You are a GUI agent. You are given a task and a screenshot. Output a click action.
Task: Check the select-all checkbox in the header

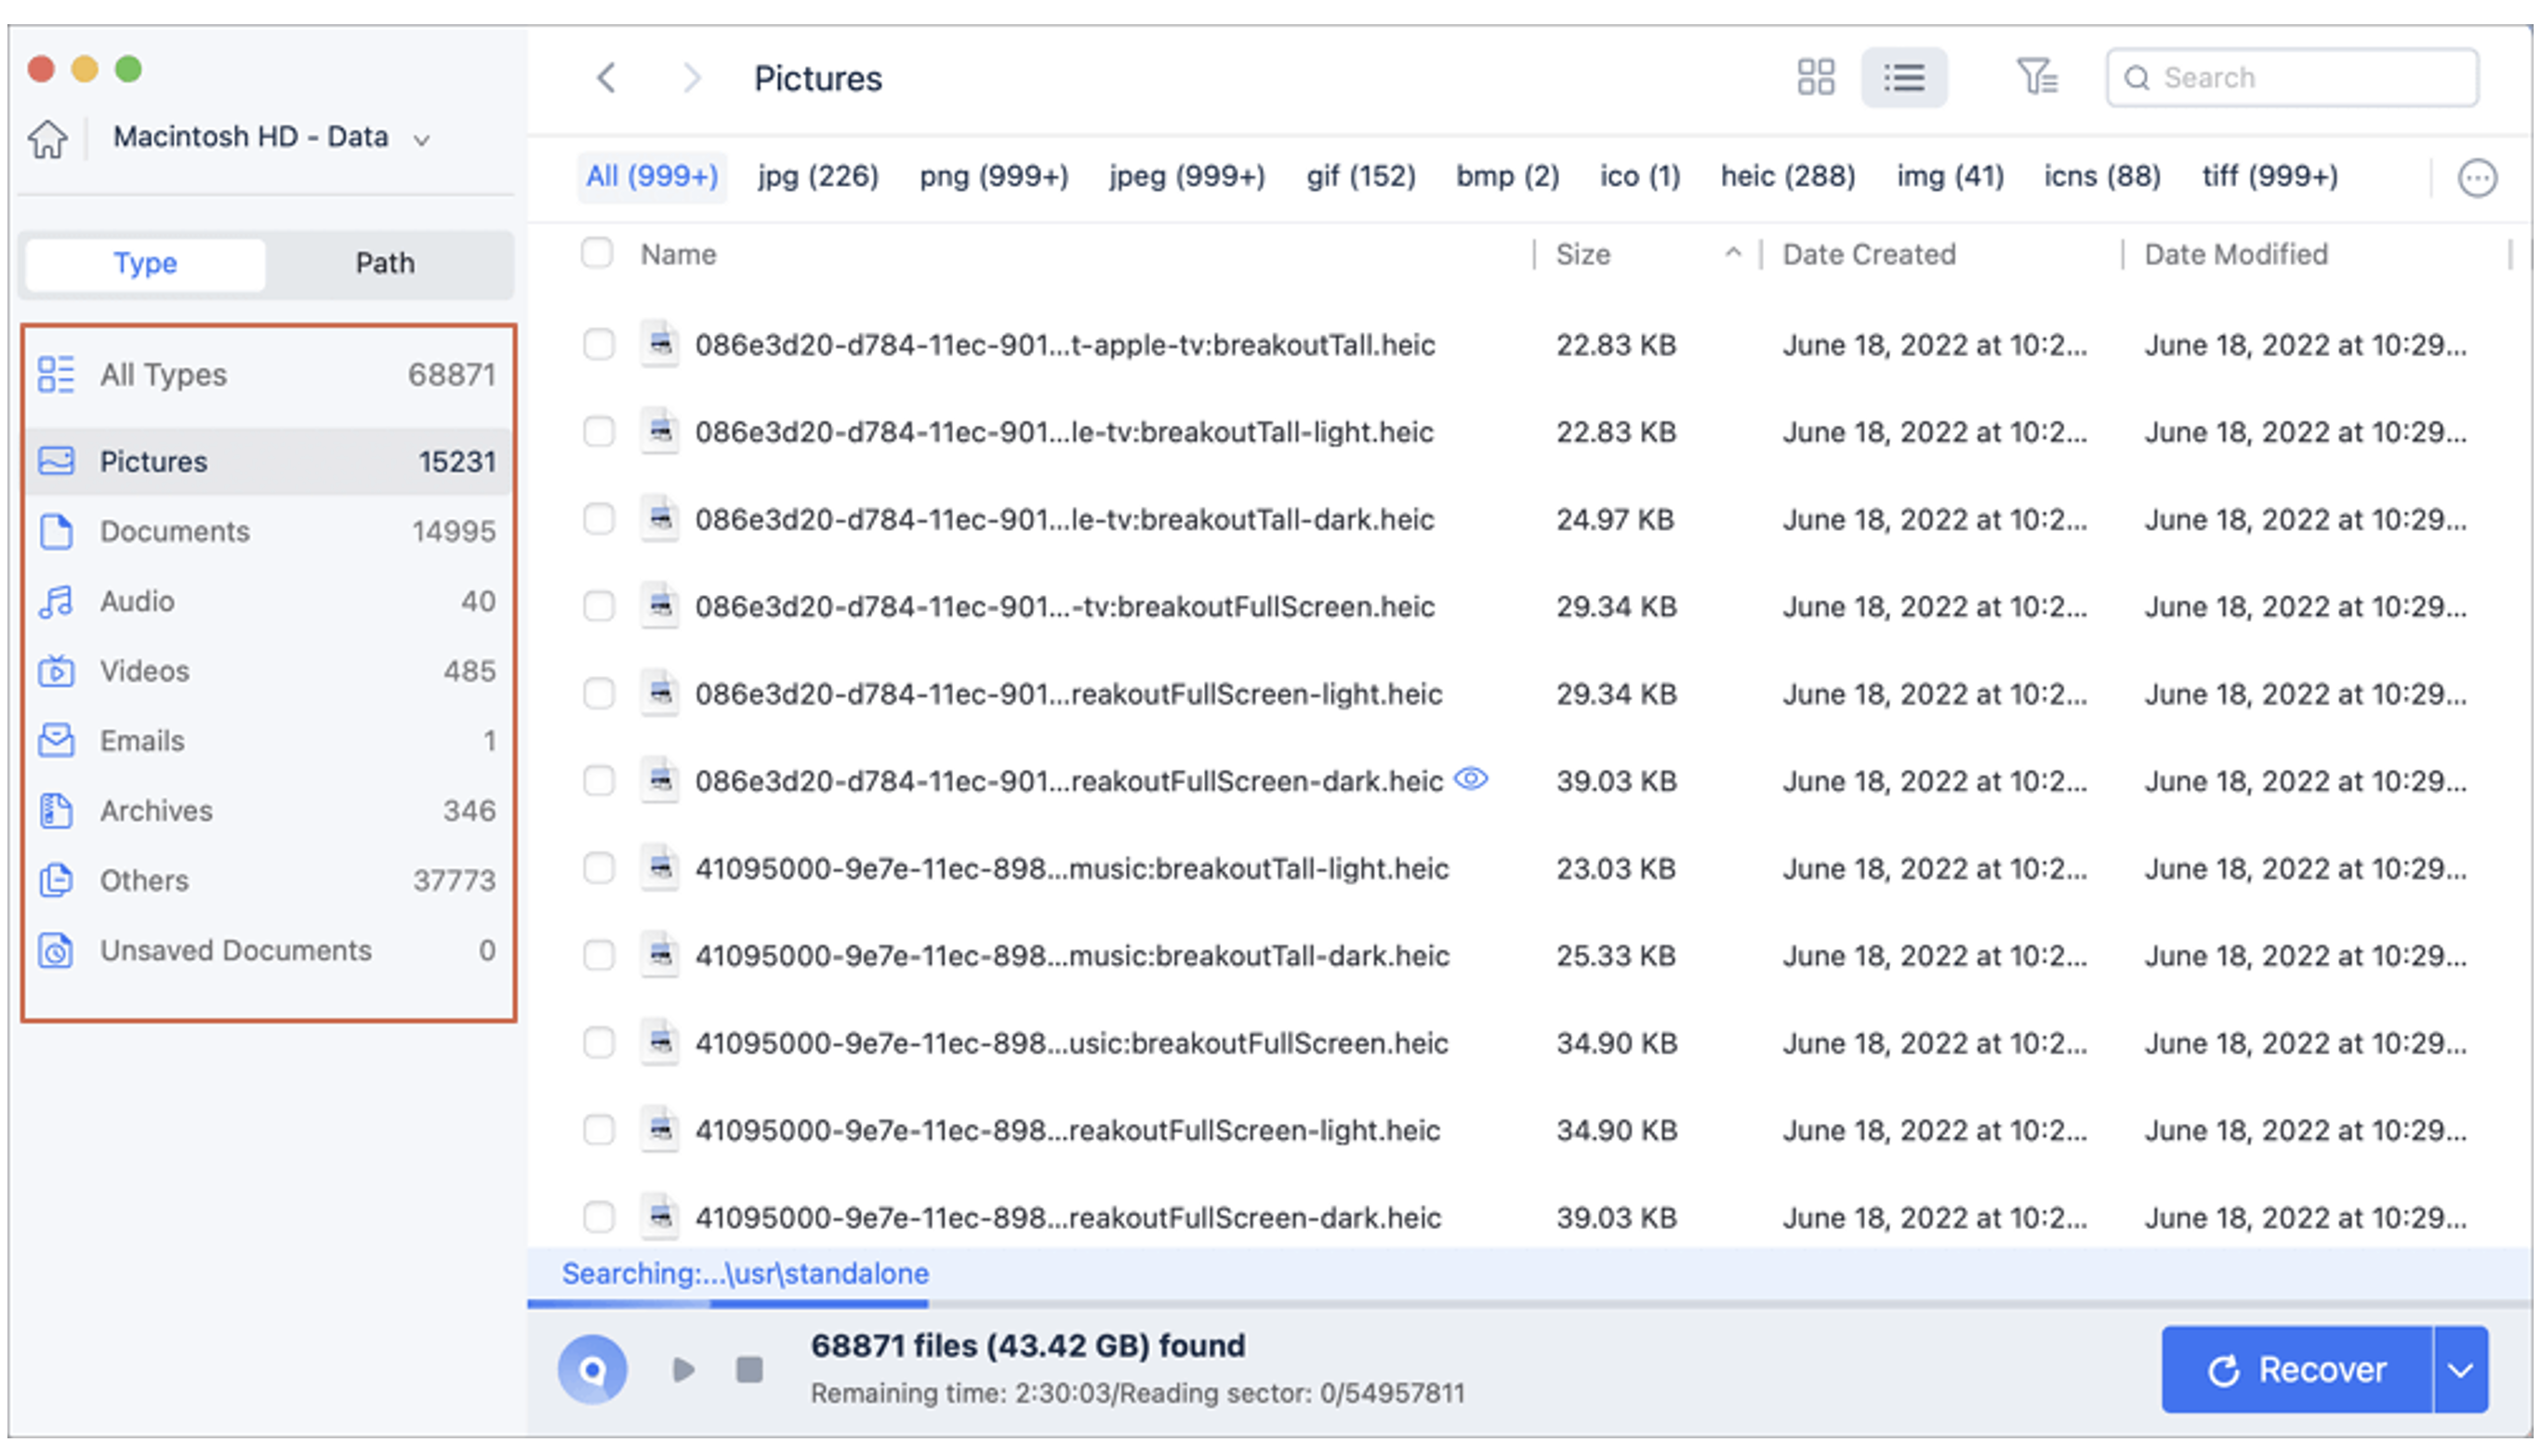(x=596, y=253)
